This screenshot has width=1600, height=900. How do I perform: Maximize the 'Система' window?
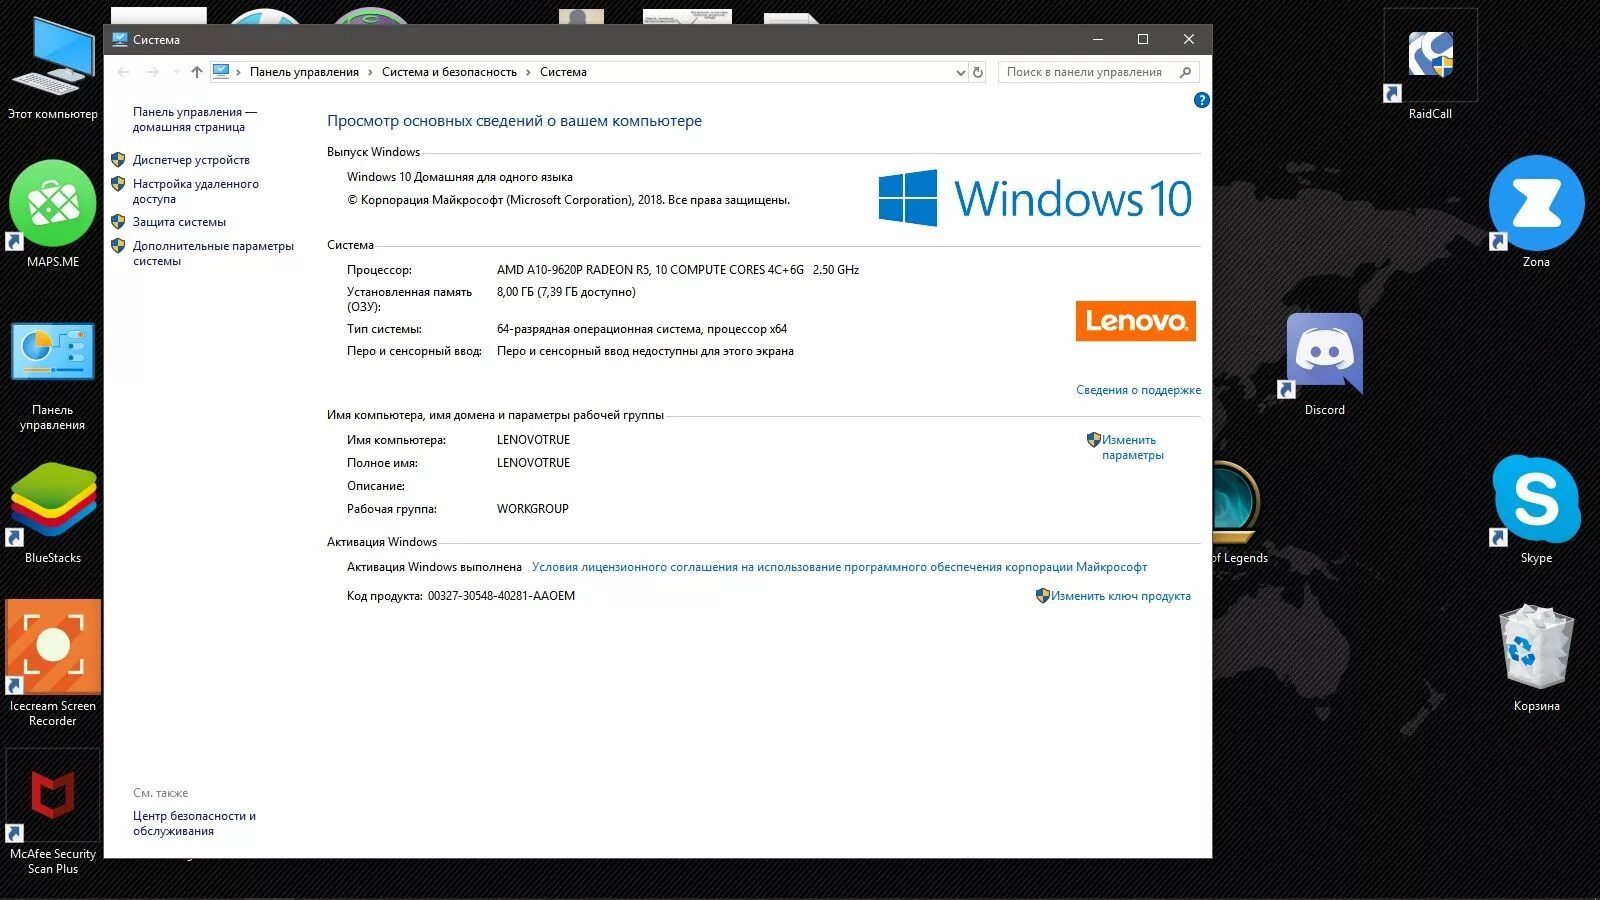[1143, 40]
